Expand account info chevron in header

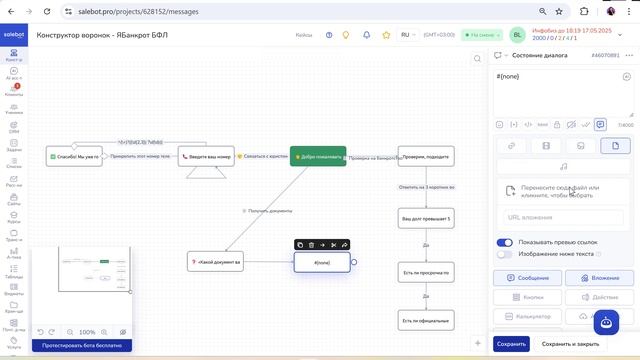tap(620, 35)
